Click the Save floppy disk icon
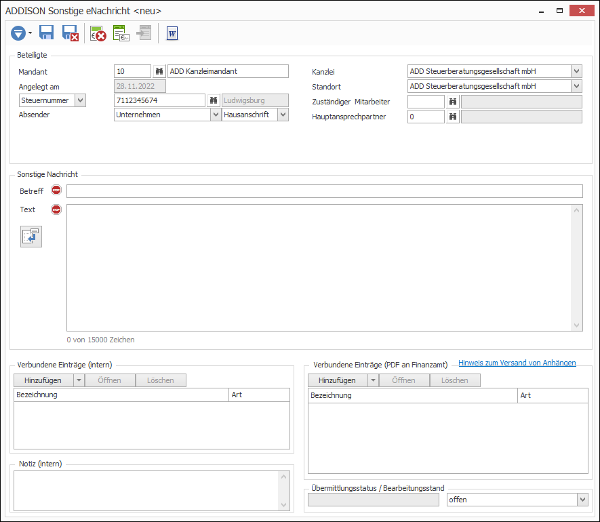600x522 pixels. 46,33
